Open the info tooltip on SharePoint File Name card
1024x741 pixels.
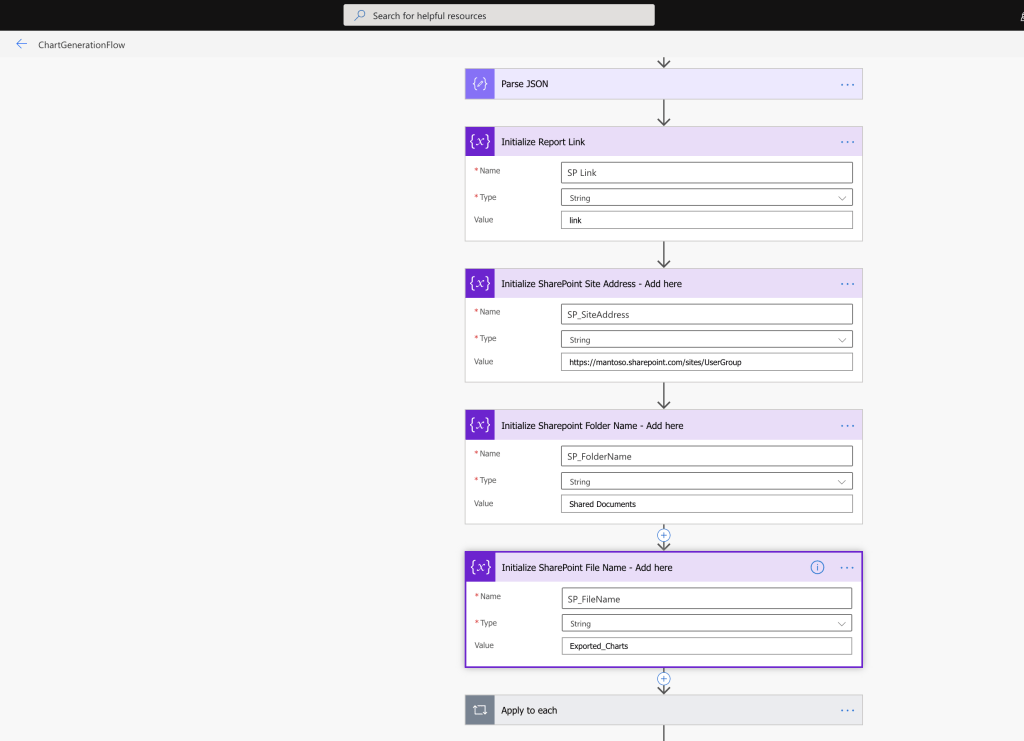[817, 567]
